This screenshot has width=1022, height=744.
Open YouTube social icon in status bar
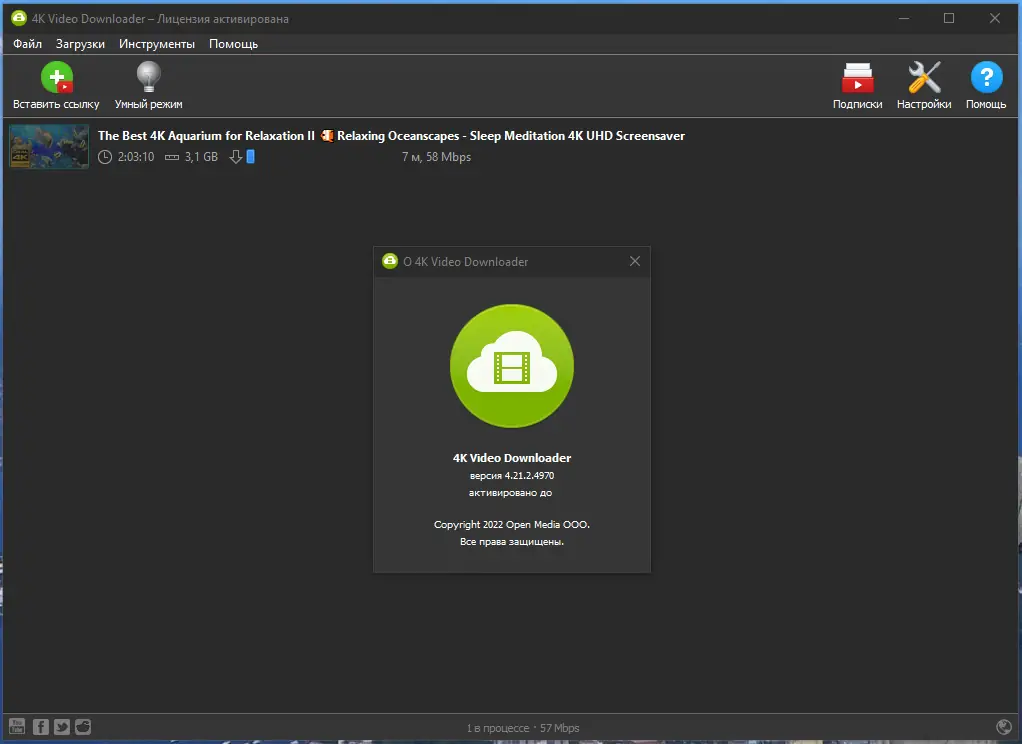17,726
